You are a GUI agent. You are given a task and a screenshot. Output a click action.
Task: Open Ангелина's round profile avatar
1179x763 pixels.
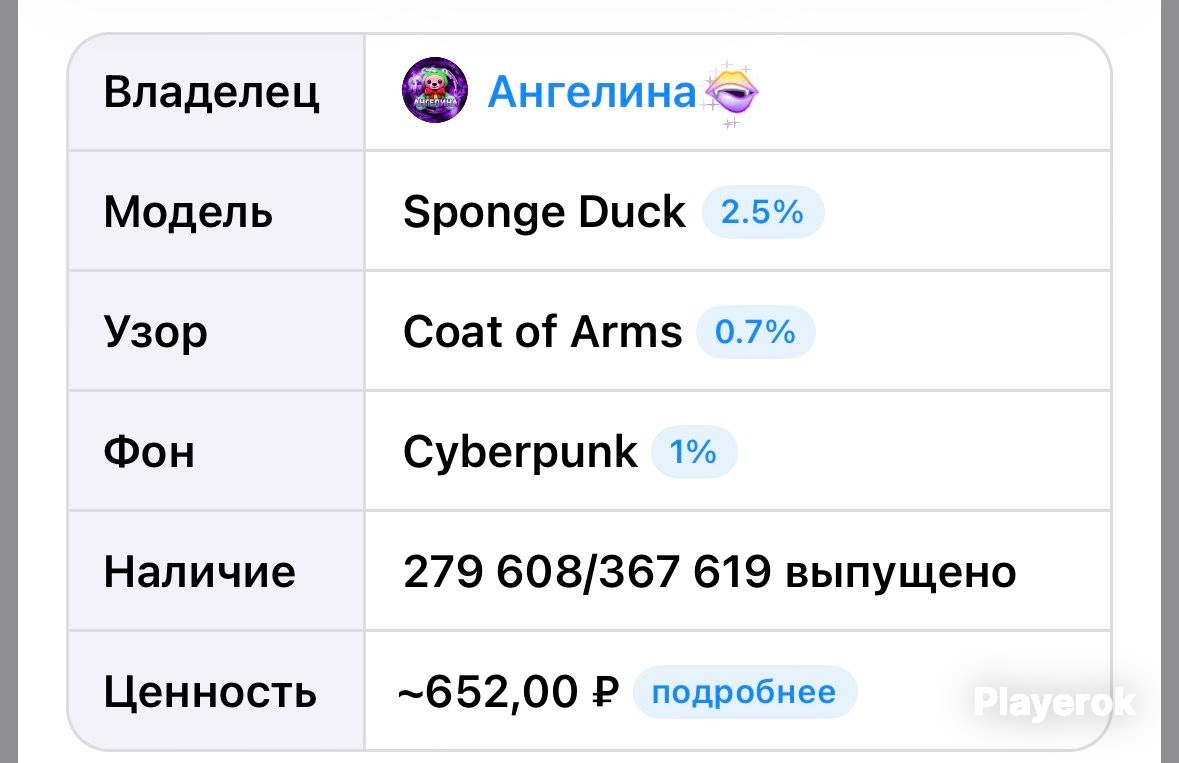435,89
